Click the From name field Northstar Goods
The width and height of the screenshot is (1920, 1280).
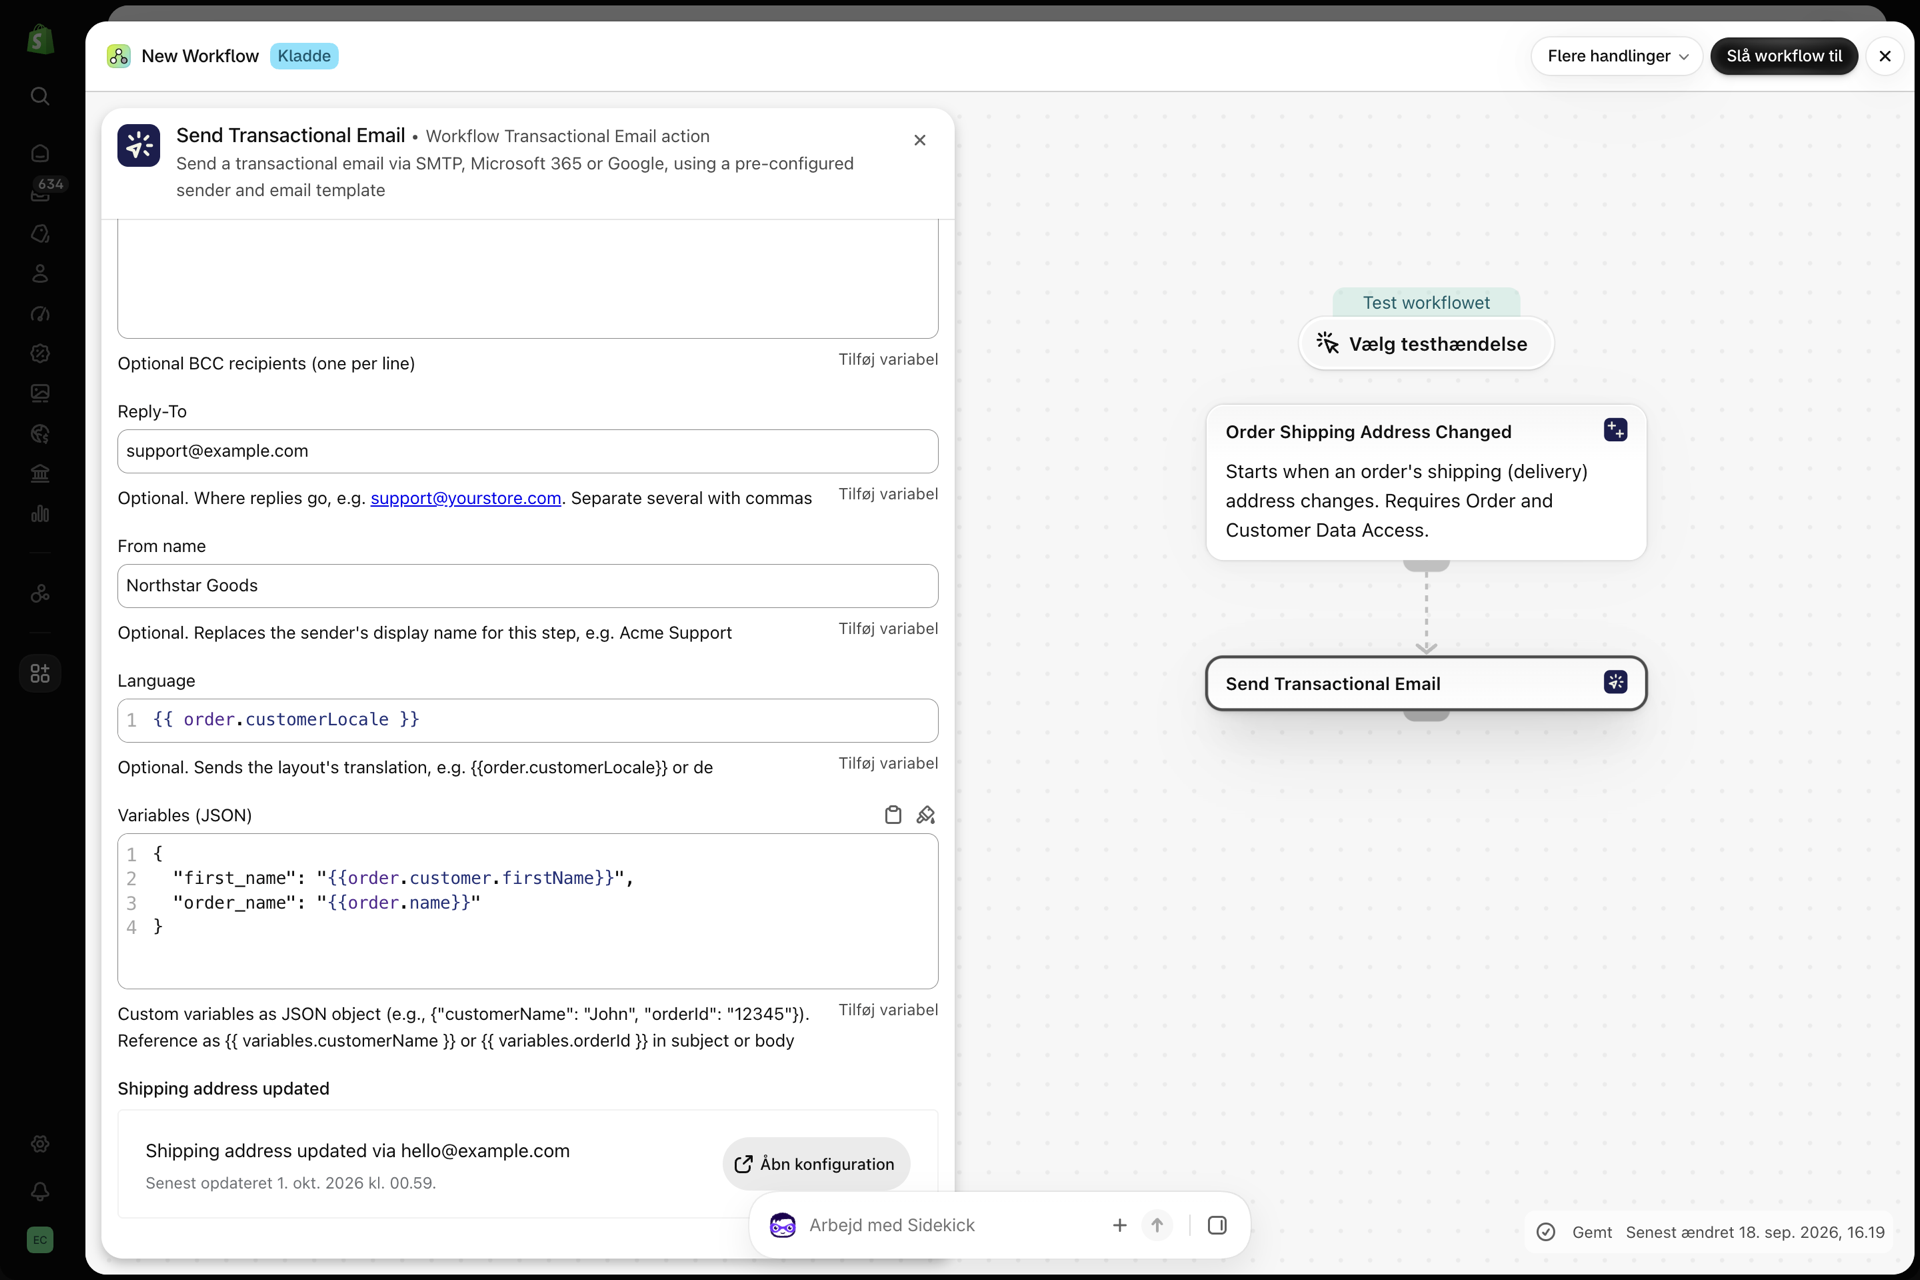(x=528, y=586)
